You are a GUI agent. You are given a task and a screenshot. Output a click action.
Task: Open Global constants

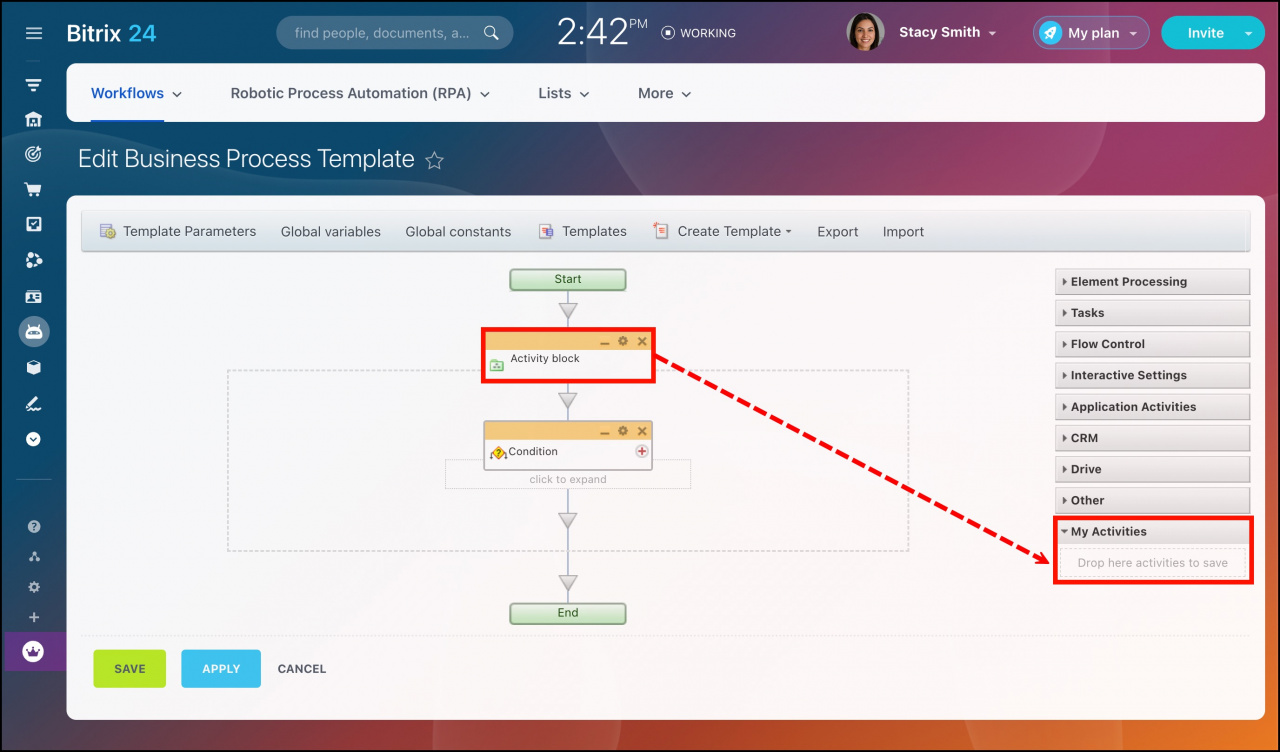(458, 231)
